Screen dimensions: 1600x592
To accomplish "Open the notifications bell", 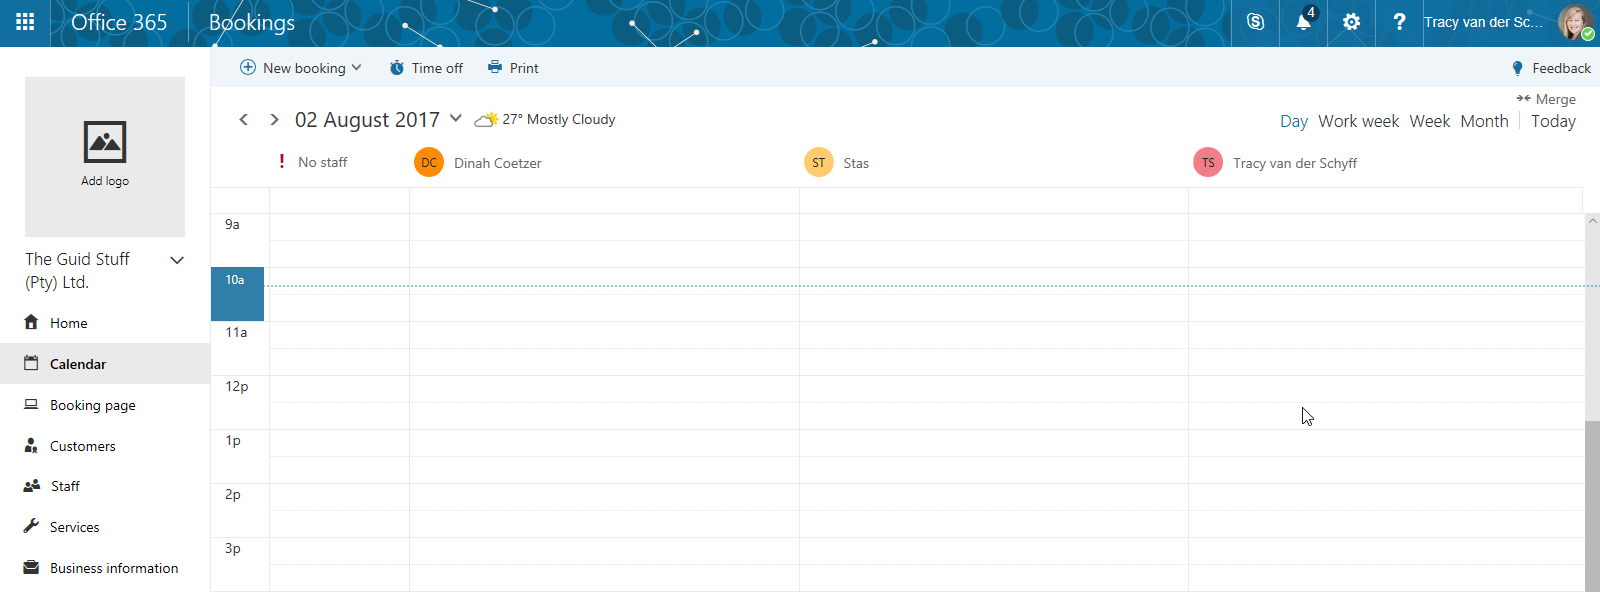I will [x=1303, y=22].
